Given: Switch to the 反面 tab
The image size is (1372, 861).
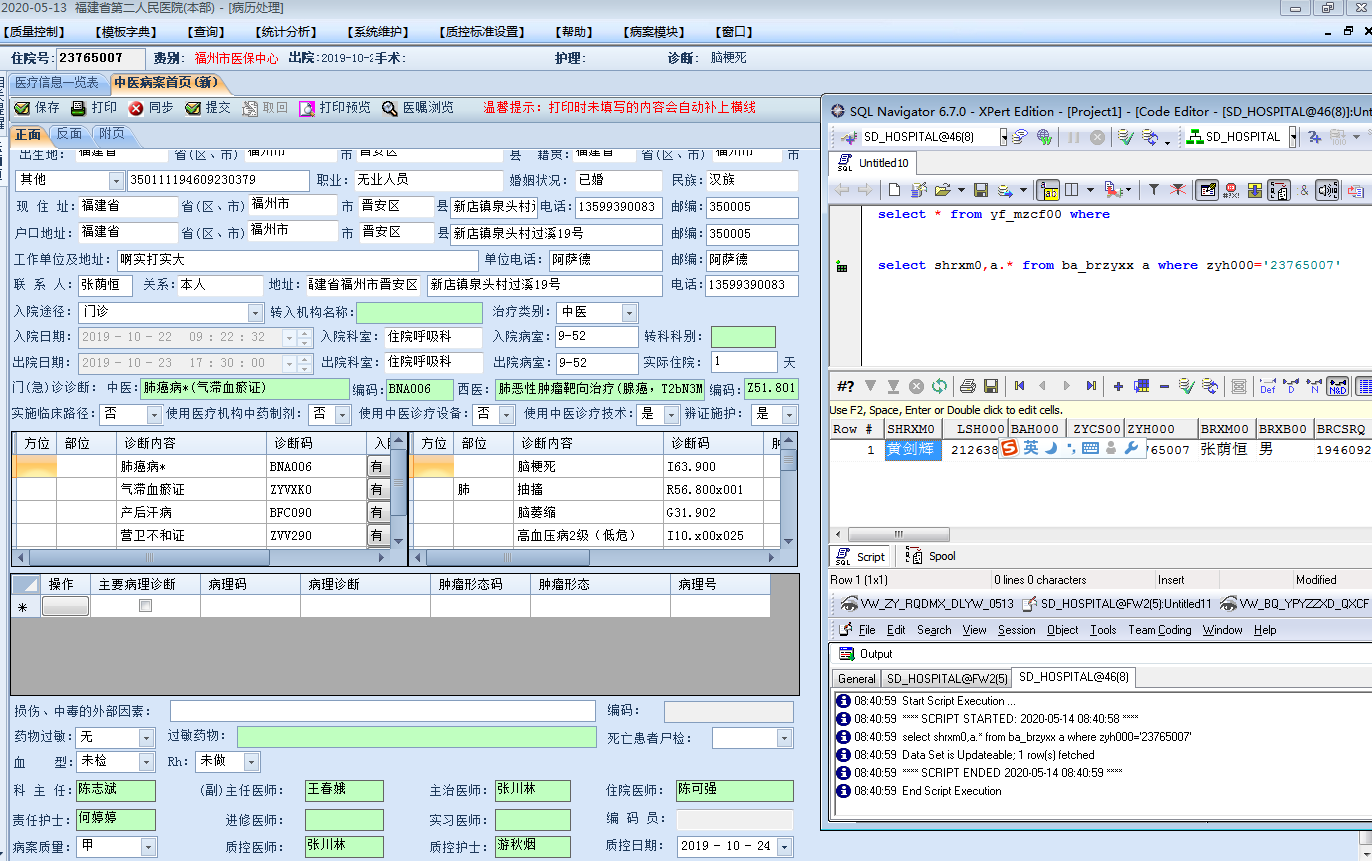Looking at the screenshot, I should tap(69, 134).
